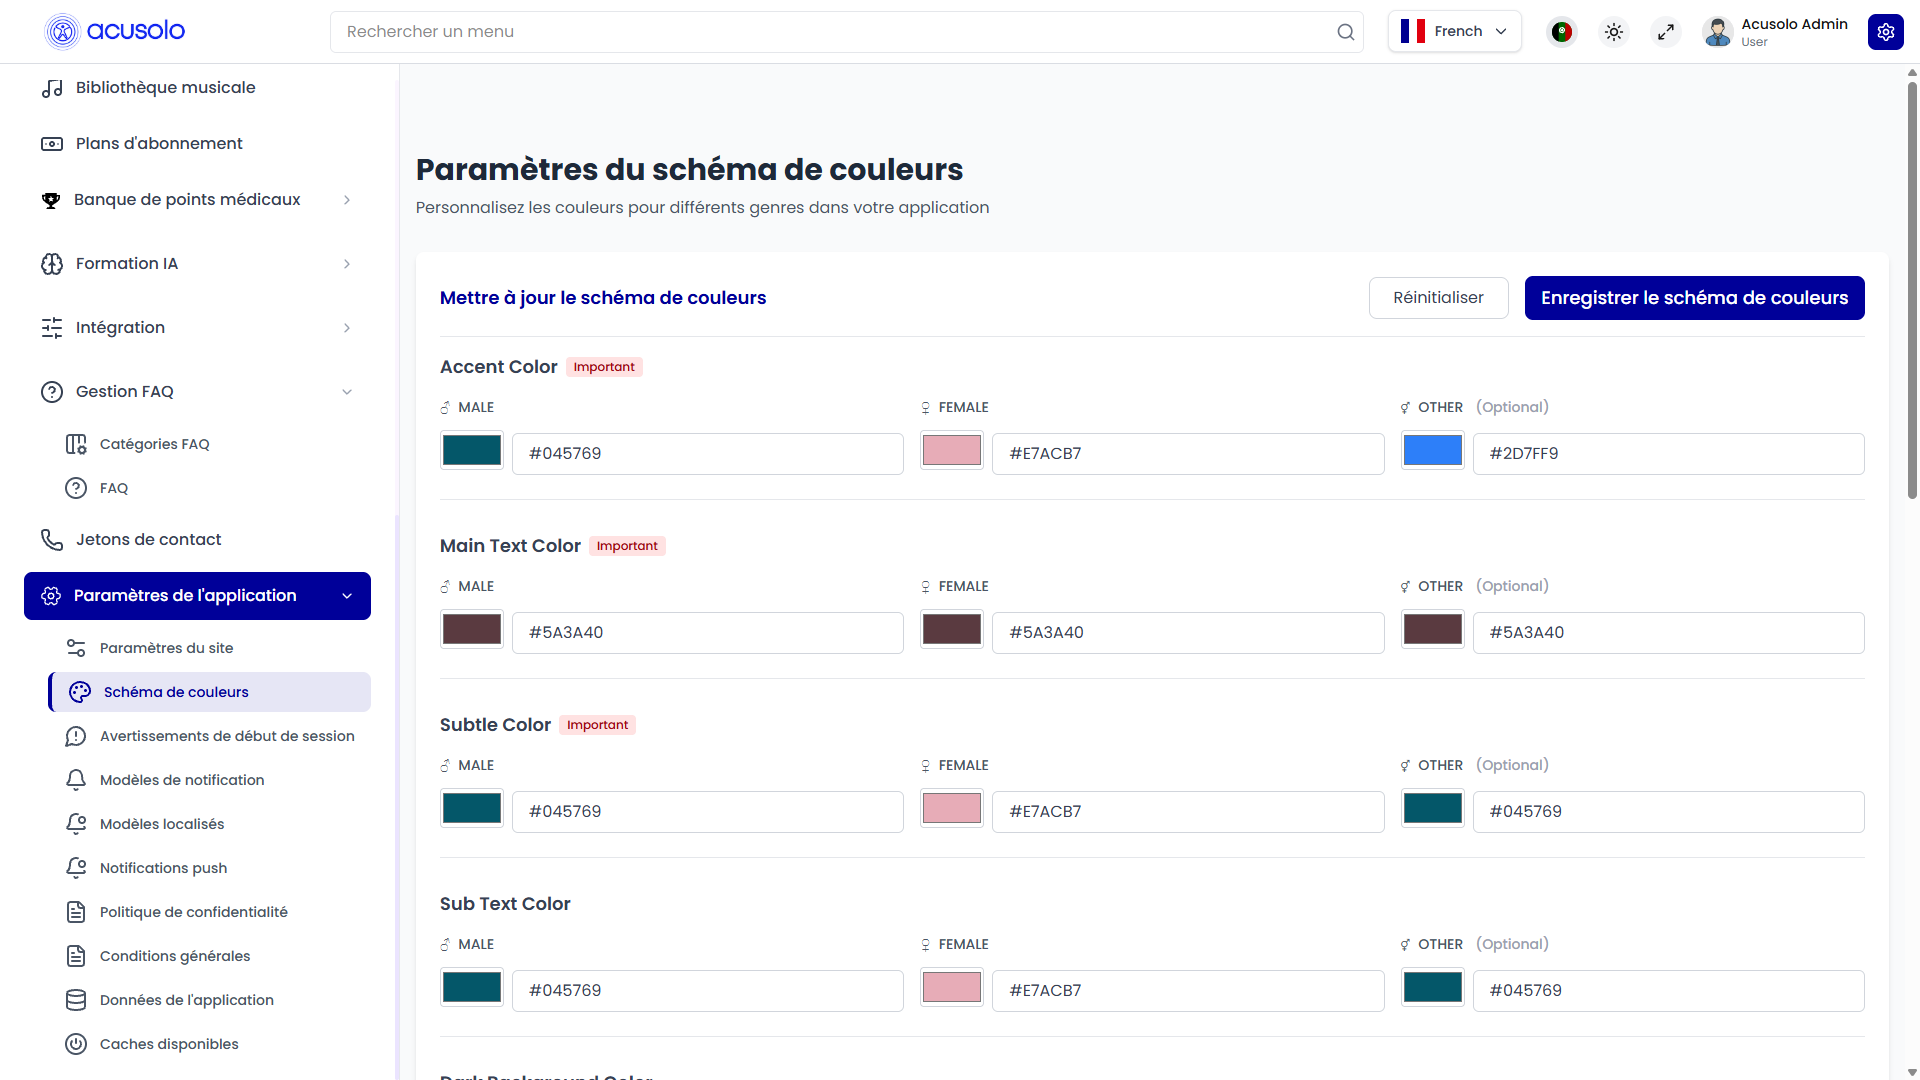The image size is (1920, 1080).
Task: Collapse Paramètres de l'application chevron
Action: tap(347, 596)
